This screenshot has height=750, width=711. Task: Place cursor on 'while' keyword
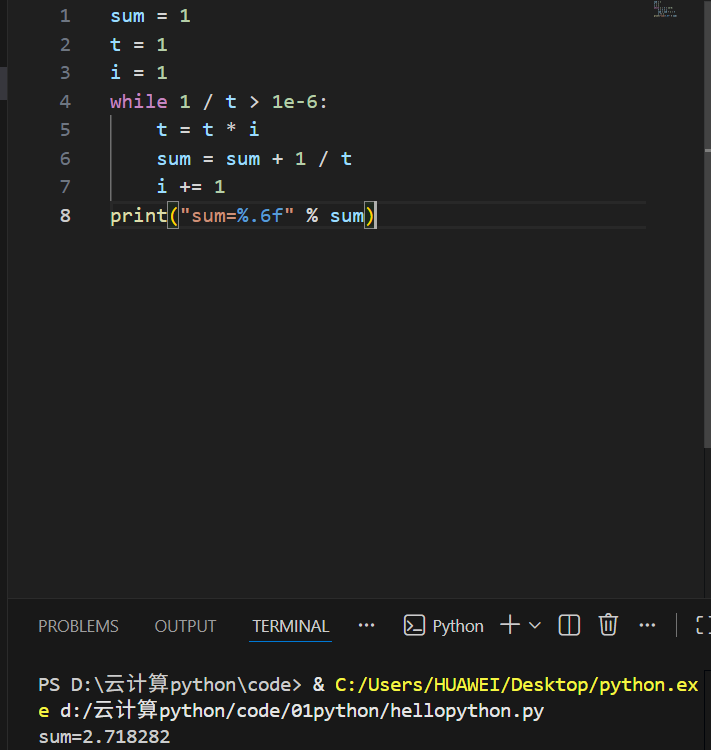[139, 101]
